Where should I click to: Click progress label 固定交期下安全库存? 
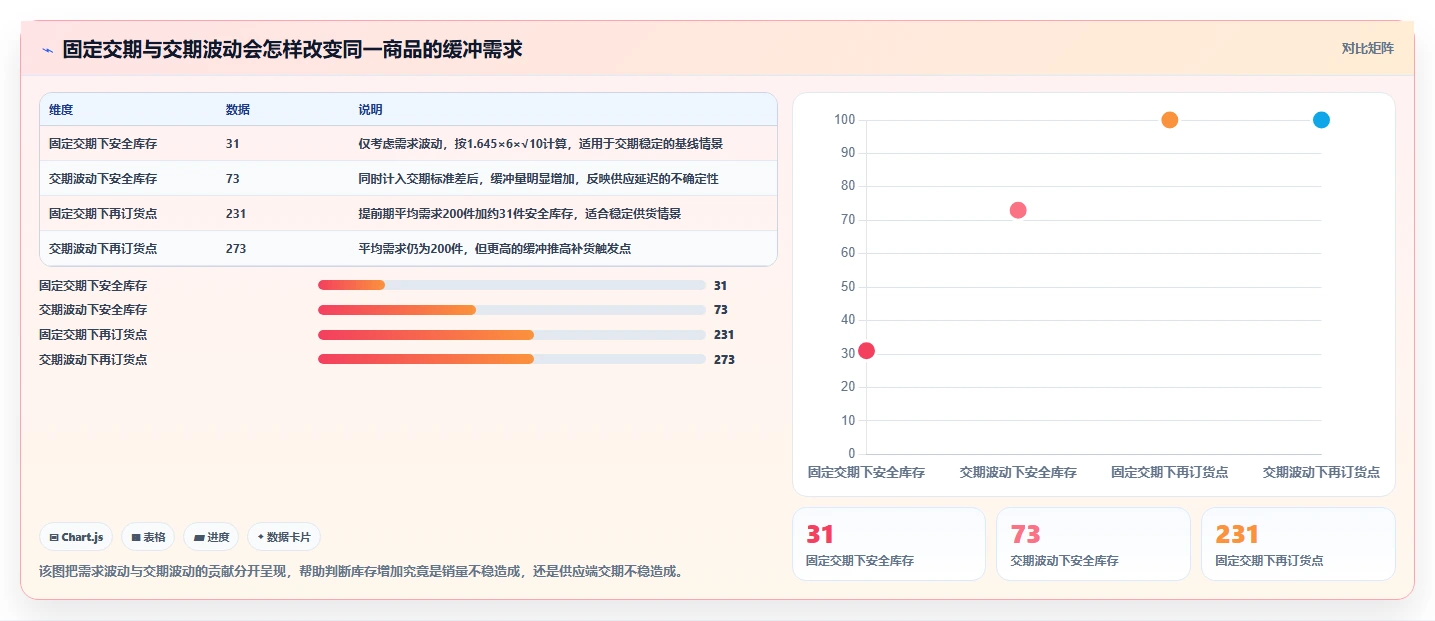93,286
